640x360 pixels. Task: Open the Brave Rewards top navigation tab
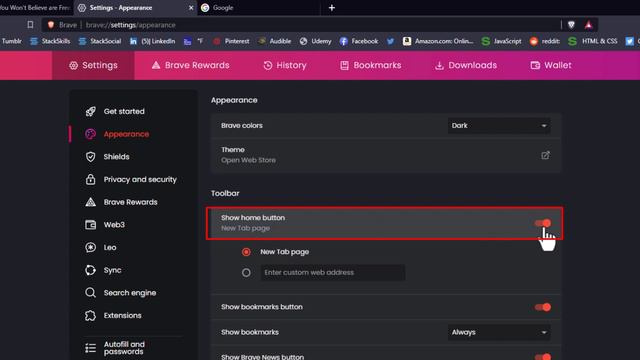190,65
